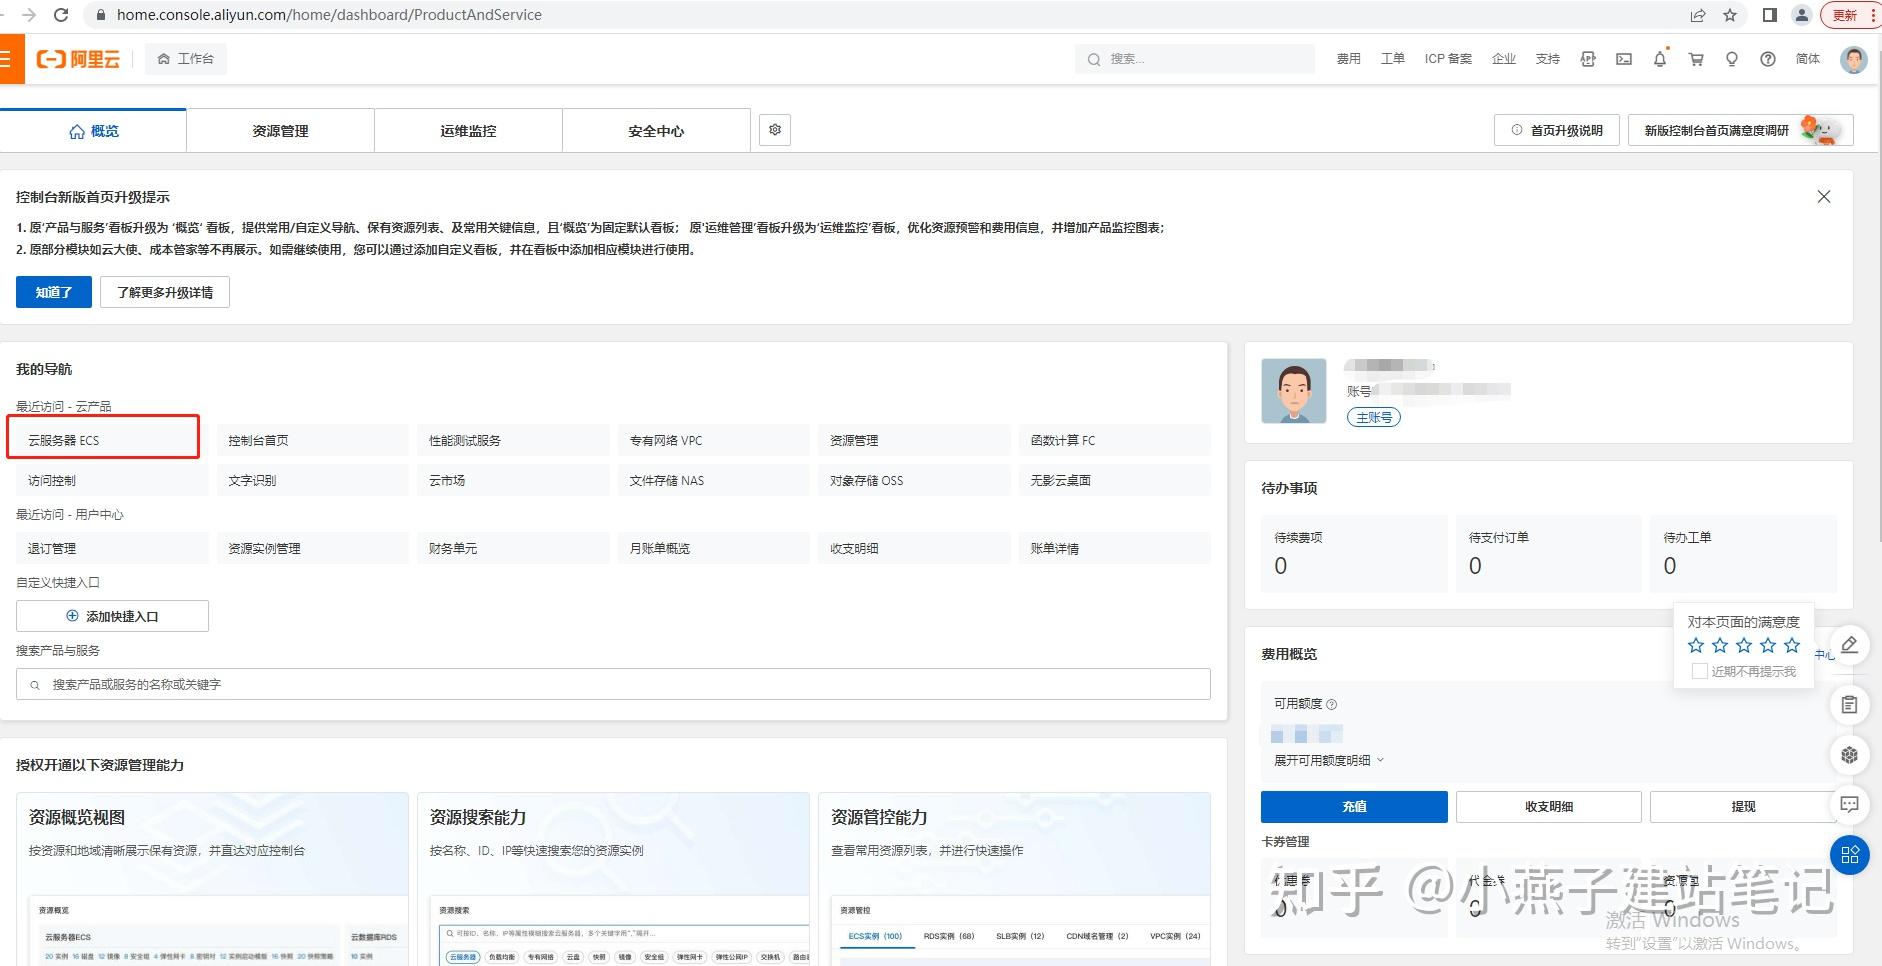Open the help question mark icon
This screenshot has width=1882, height=966.
(x=1768, y=59)
